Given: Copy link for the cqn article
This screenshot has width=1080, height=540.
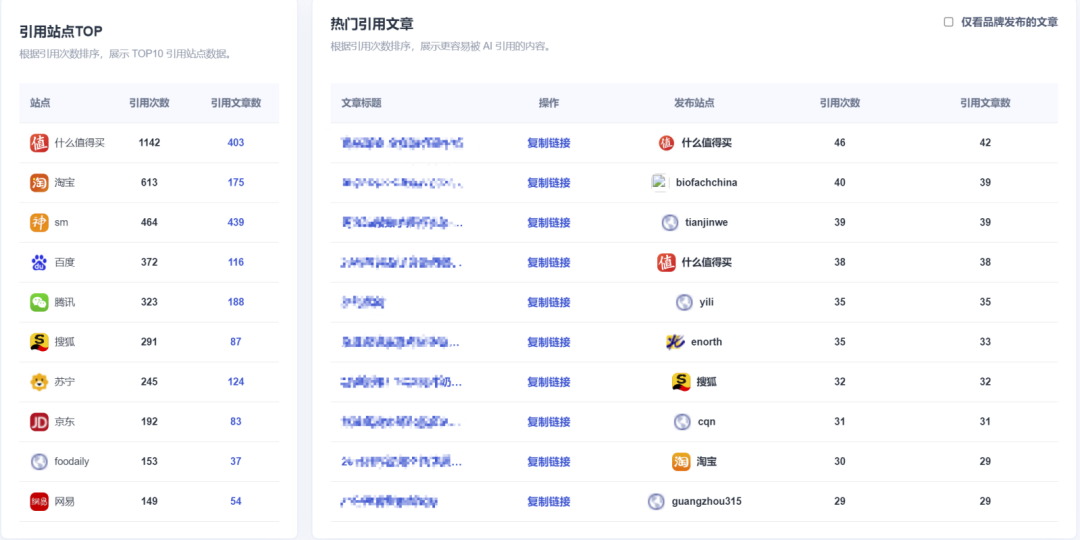Looking at the screenshot, I should tap(548, 422).
